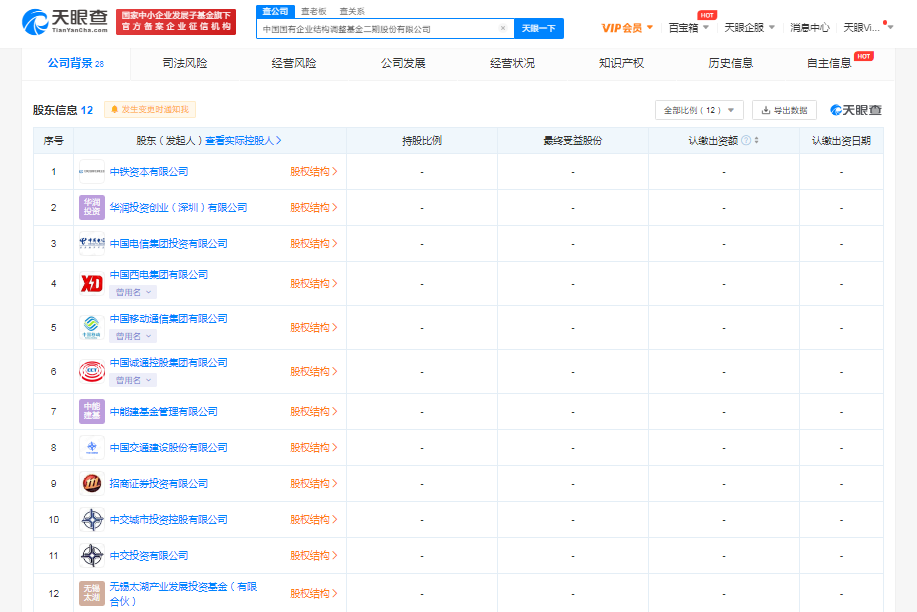Expand 曾用名 under 中国西电集团有限公司
The image size is (917, 612).
pyautogui.click(x=133, y=292)
